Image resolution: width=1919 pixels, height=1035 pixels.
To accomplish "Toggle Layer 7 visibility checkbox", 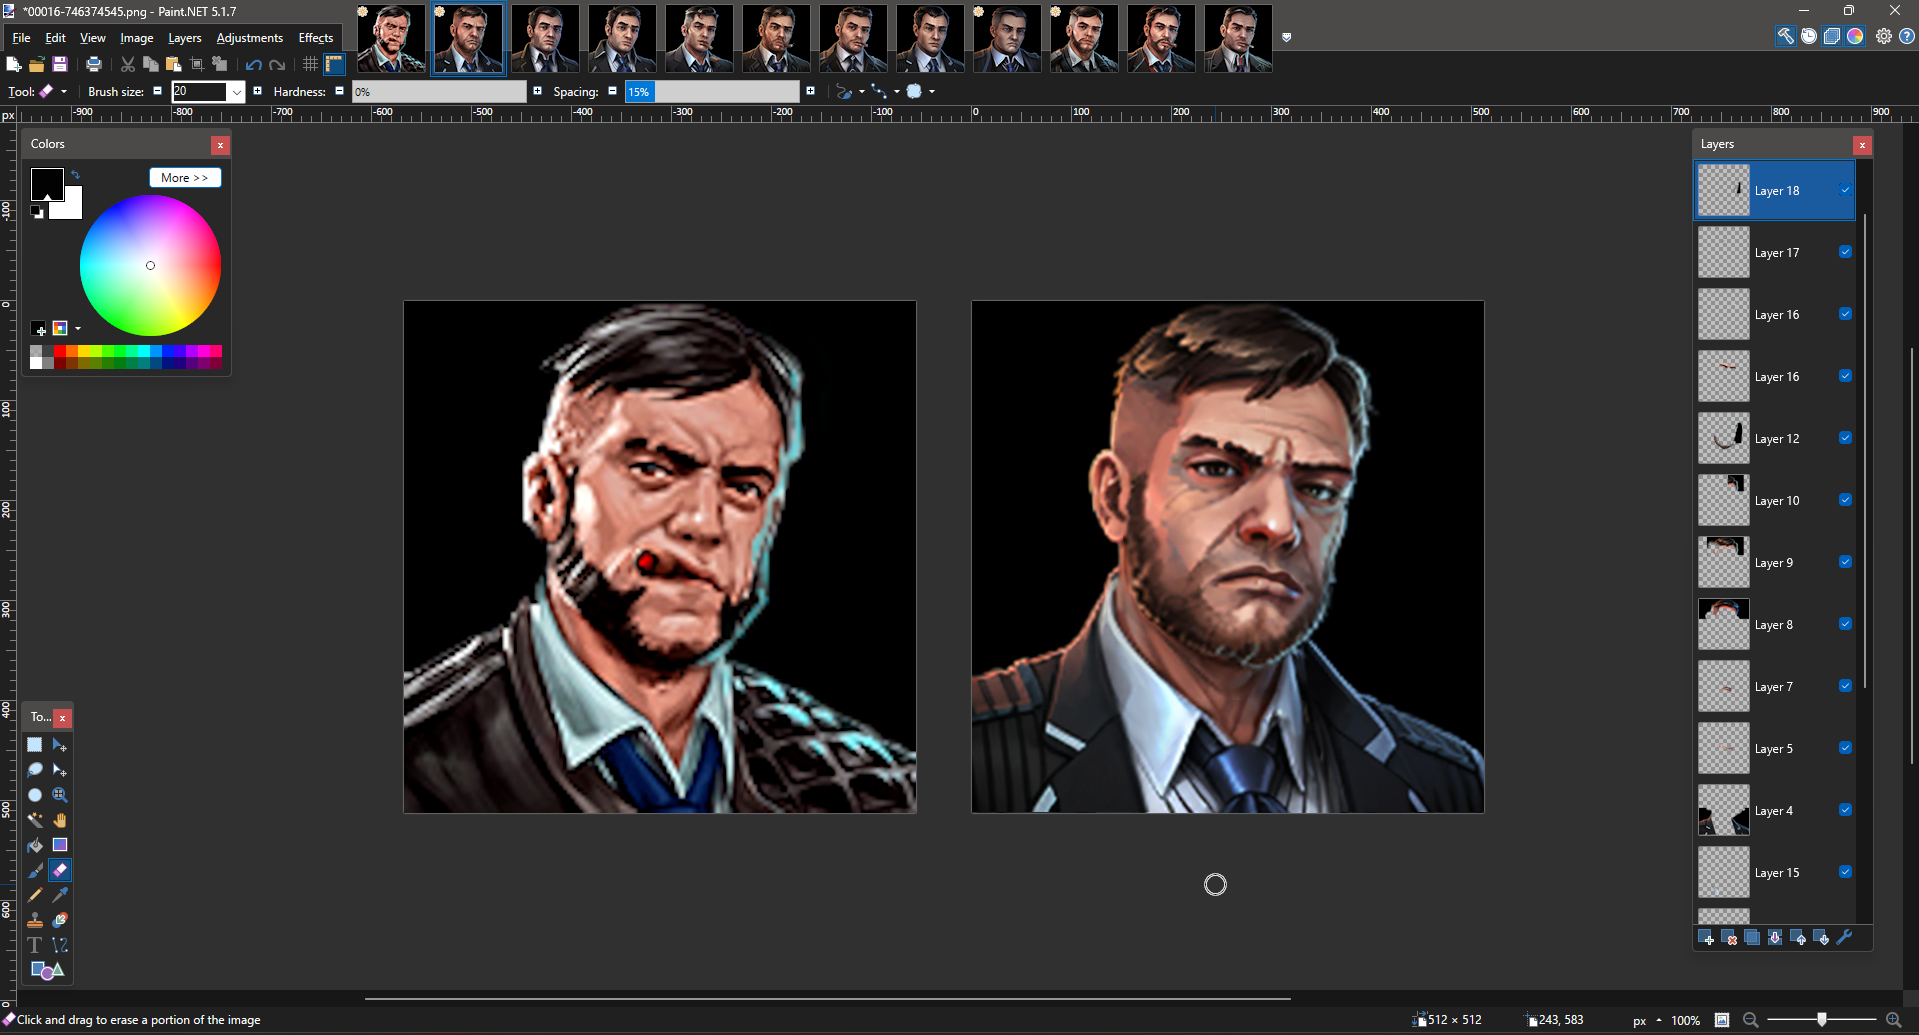I will [x=1845, y=686].
